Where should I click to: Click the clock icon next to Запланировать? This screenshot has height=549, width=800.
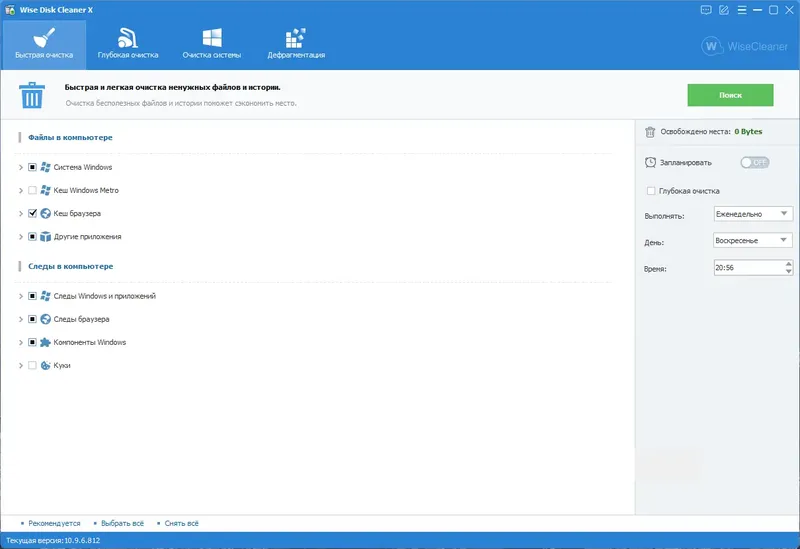(x=650, y=162)
